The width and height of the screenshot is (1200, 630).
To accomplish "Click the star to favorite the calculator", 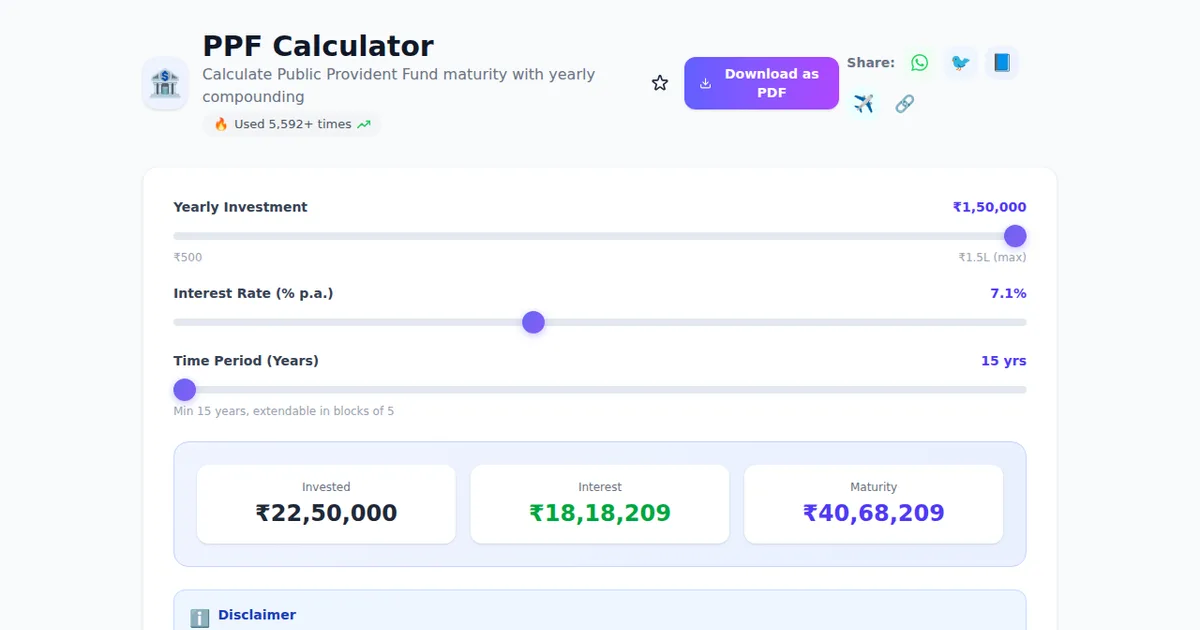I will point(660,82).
